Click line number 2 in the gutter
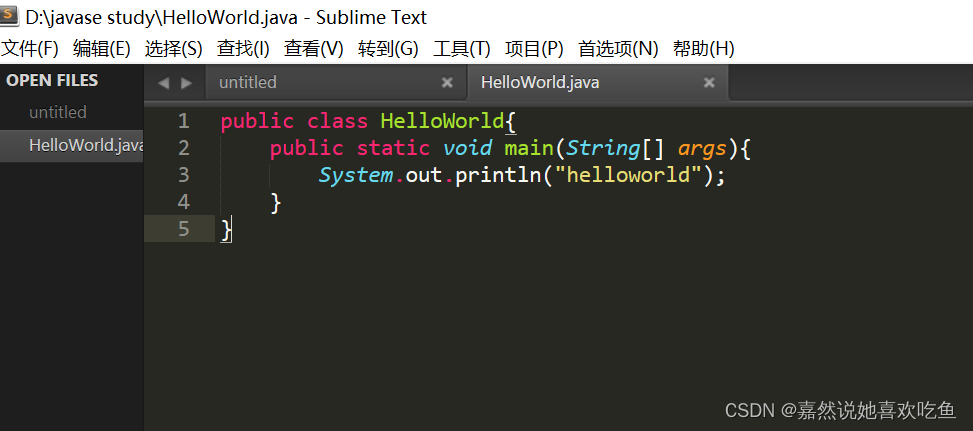The width and height of the screenshot is (973, 431). 183,148
